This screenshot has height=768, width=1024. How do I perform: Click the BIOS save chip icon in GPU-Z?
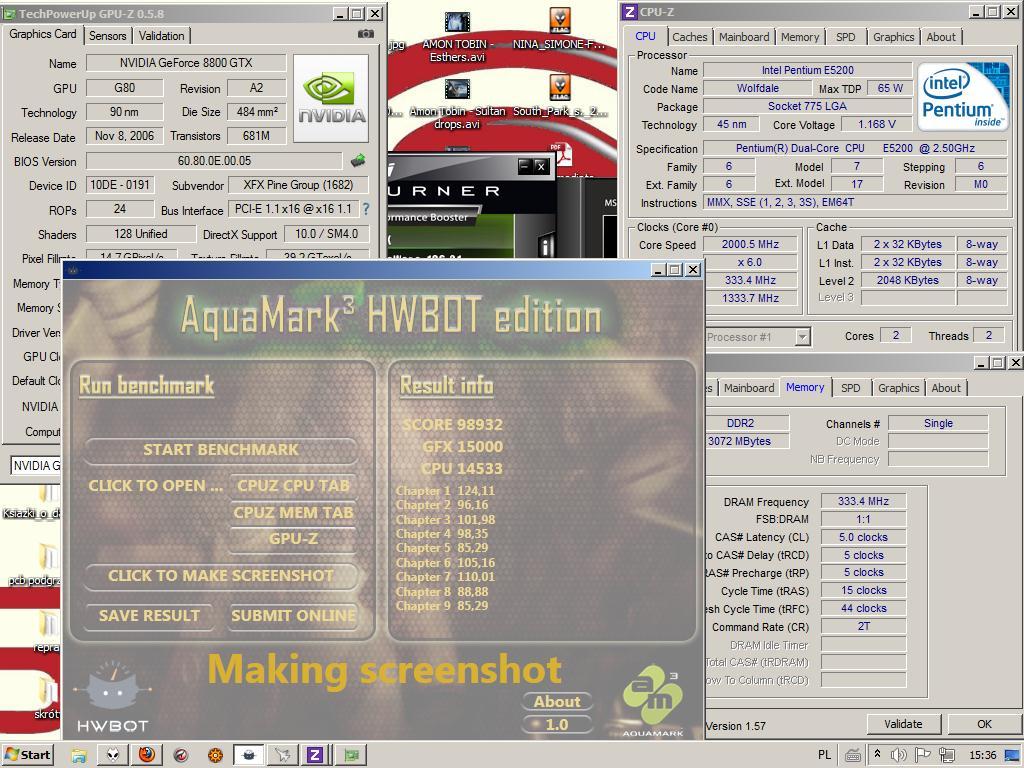358,160
